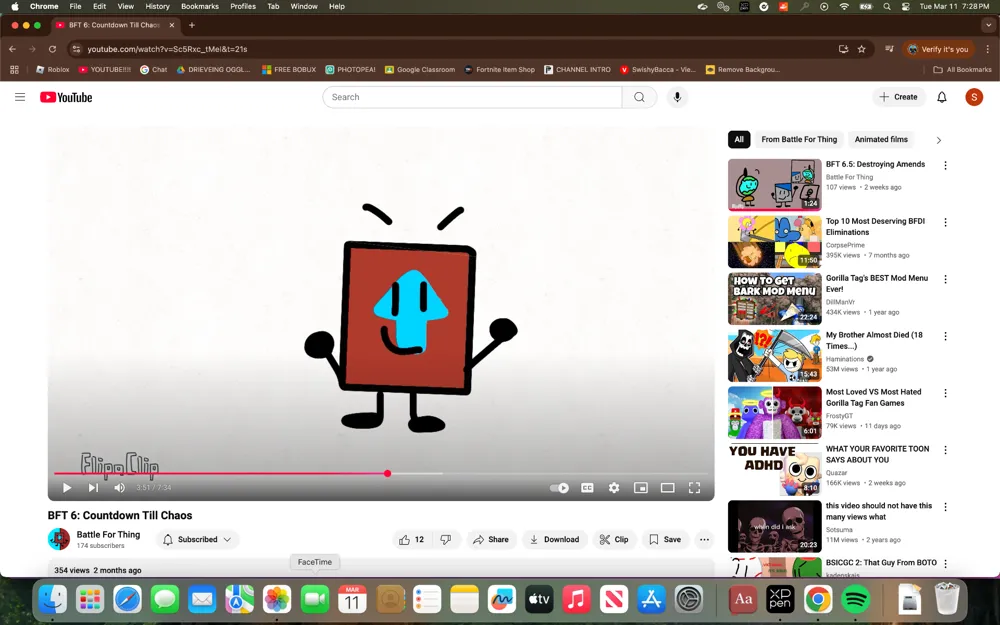
Task: Open a new Chrome tab
Action: pyautogui.click(x=191, y=25)
